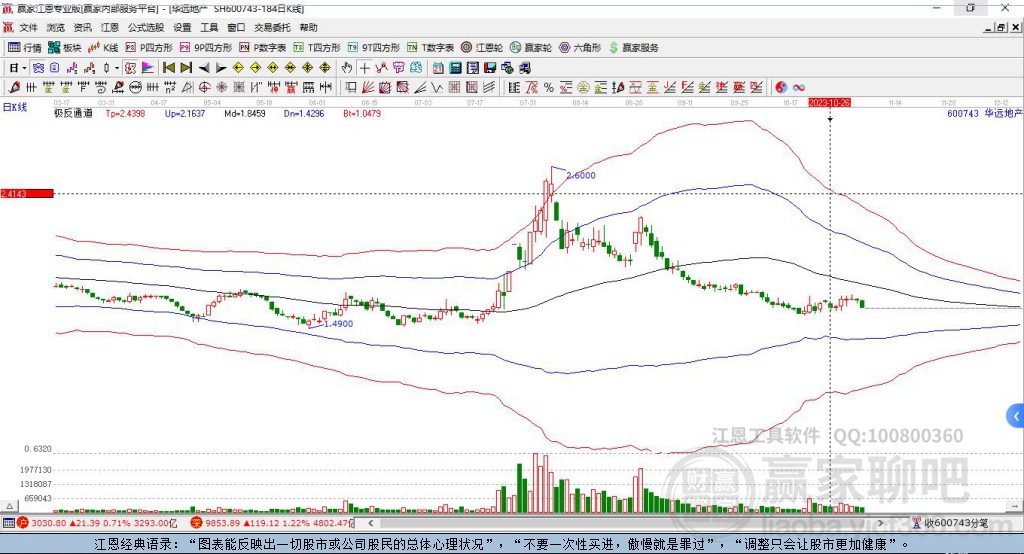The width and height of the screenshot is (1024, 554).
Task: Open the 江恩轮 Gann wheel
Action: [482, 48]
